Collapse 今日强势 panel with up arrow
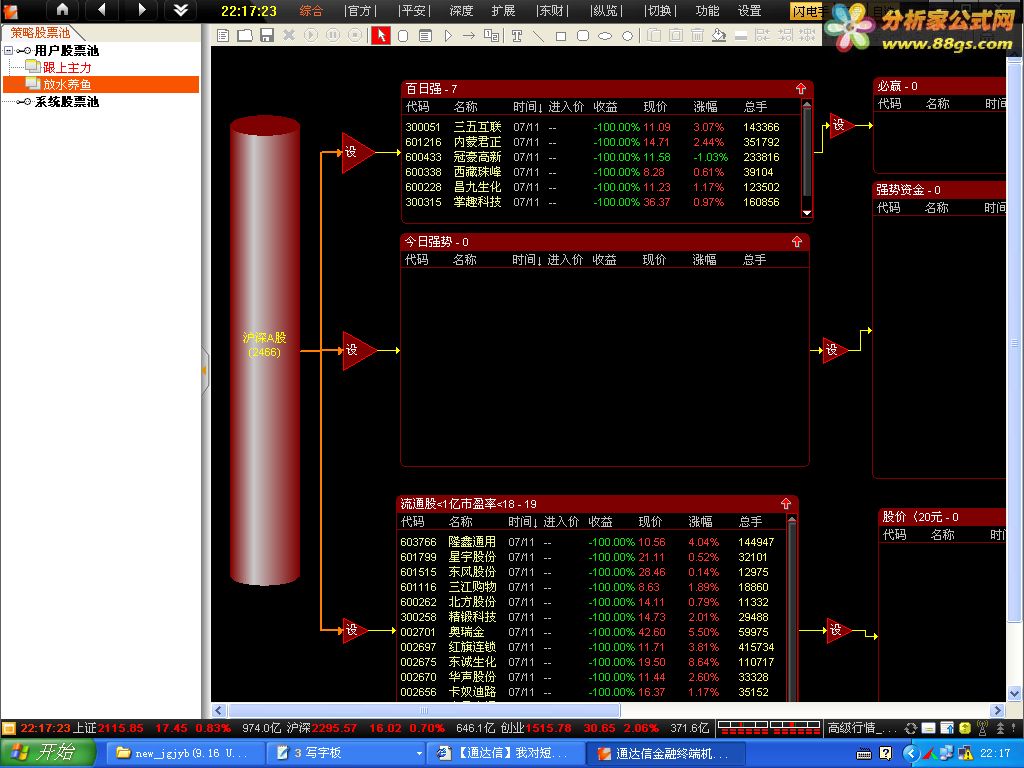 tap(797, 242)
